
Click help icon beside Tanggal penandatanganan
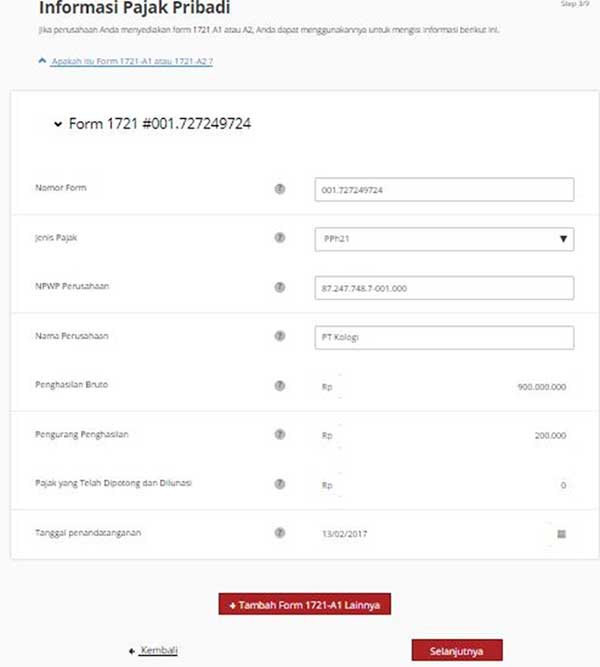coord(280,533)
